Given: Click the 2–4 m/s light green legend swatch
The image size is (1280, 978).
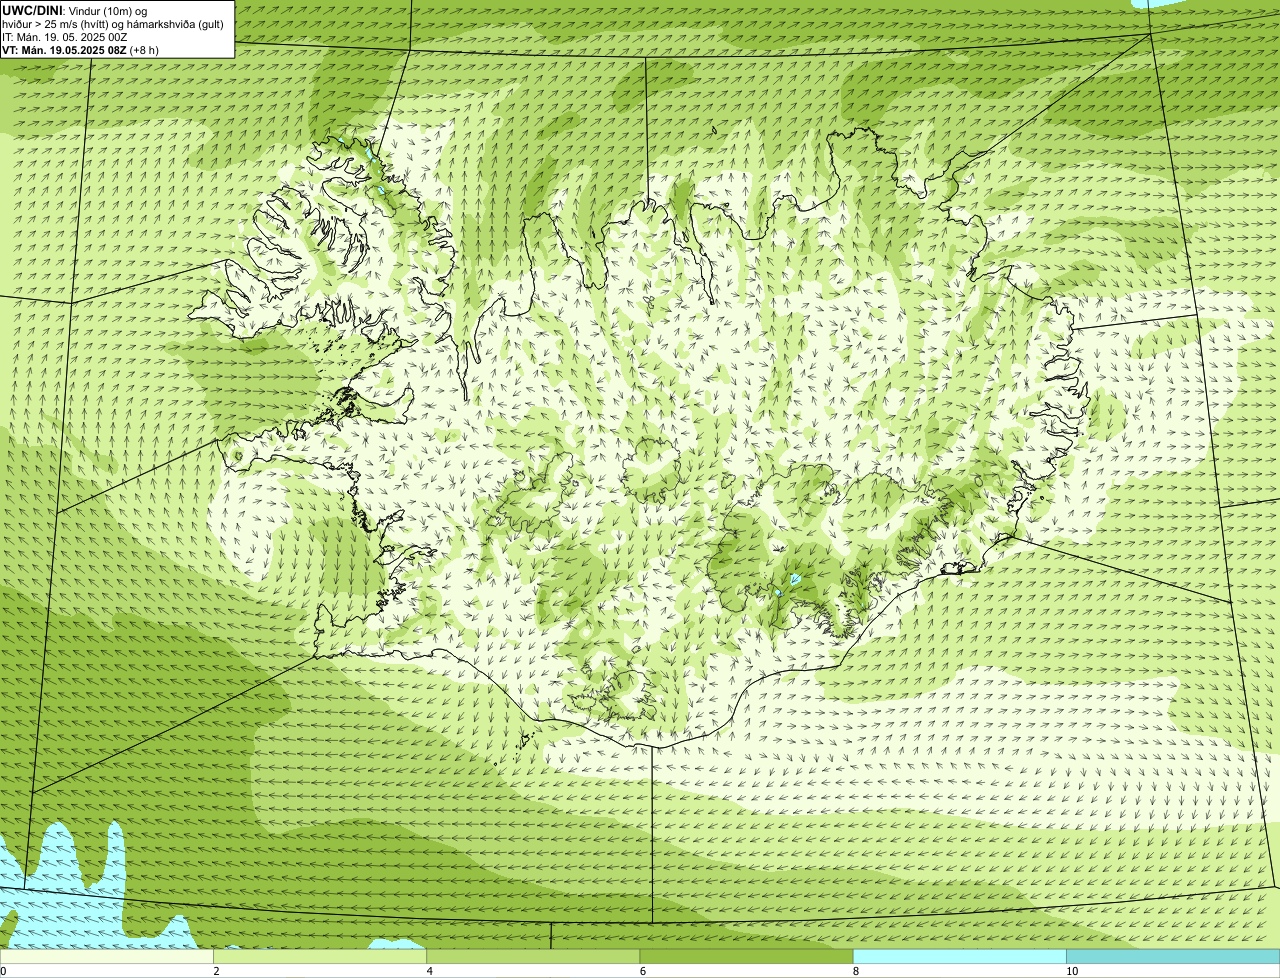Looking at the screenshot, I should point(320,957).
